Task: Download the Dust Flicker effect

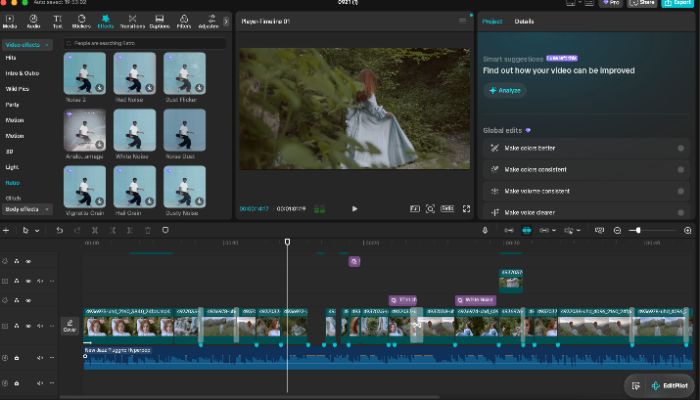Action: [x=200, y=88]
